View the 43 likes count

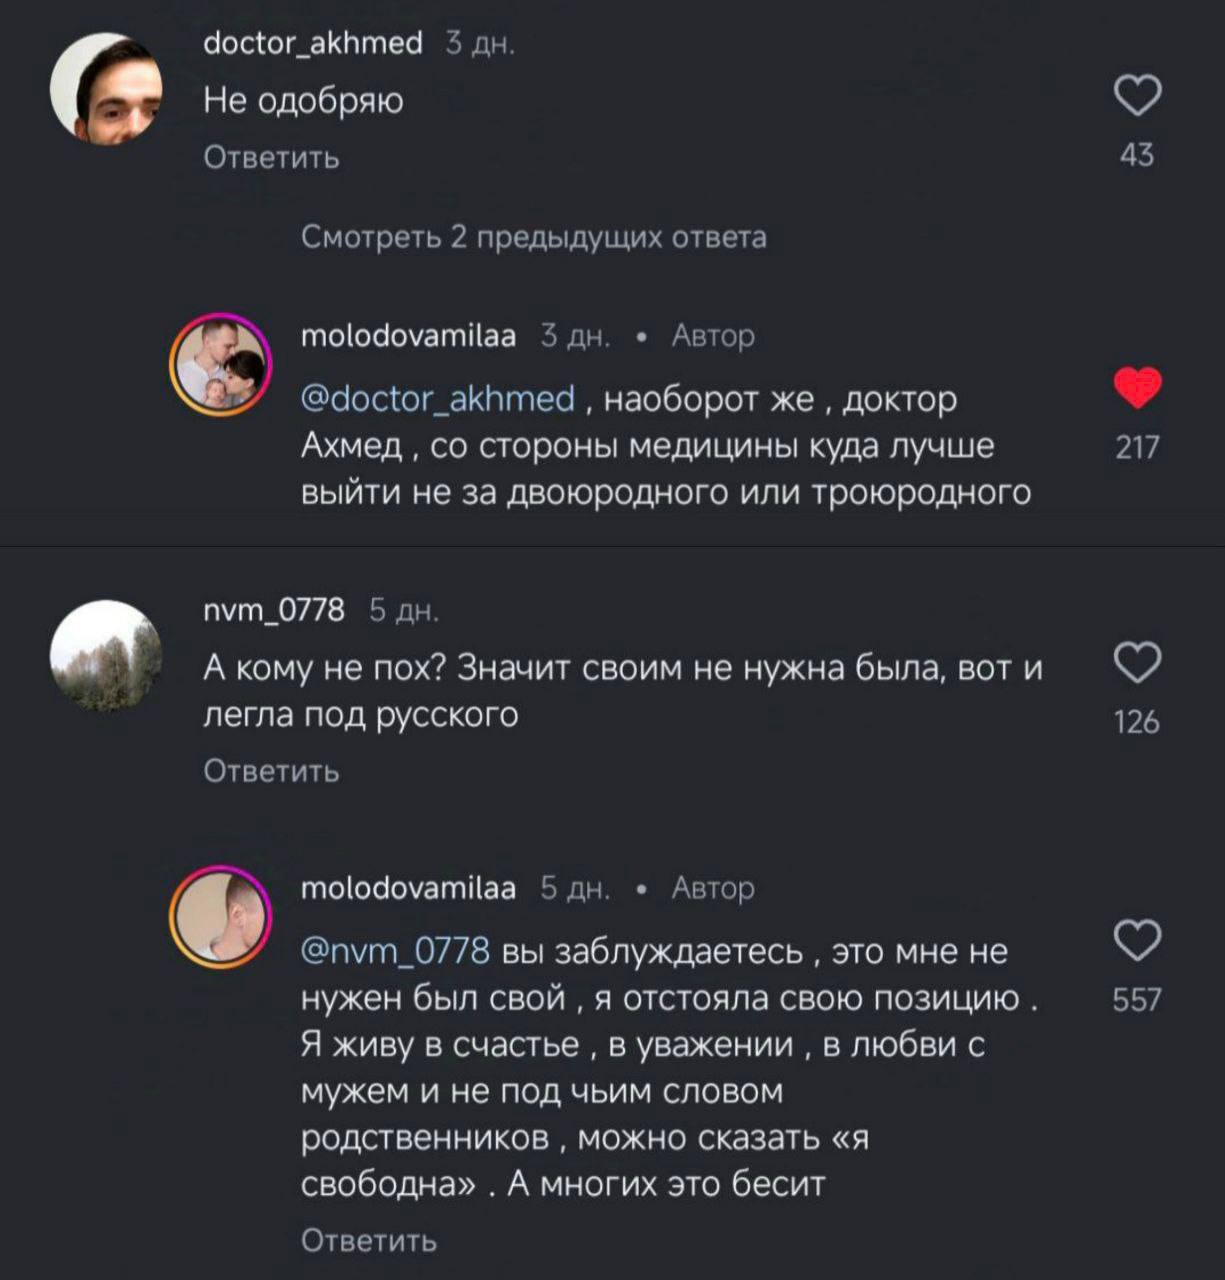(1137, 155)
